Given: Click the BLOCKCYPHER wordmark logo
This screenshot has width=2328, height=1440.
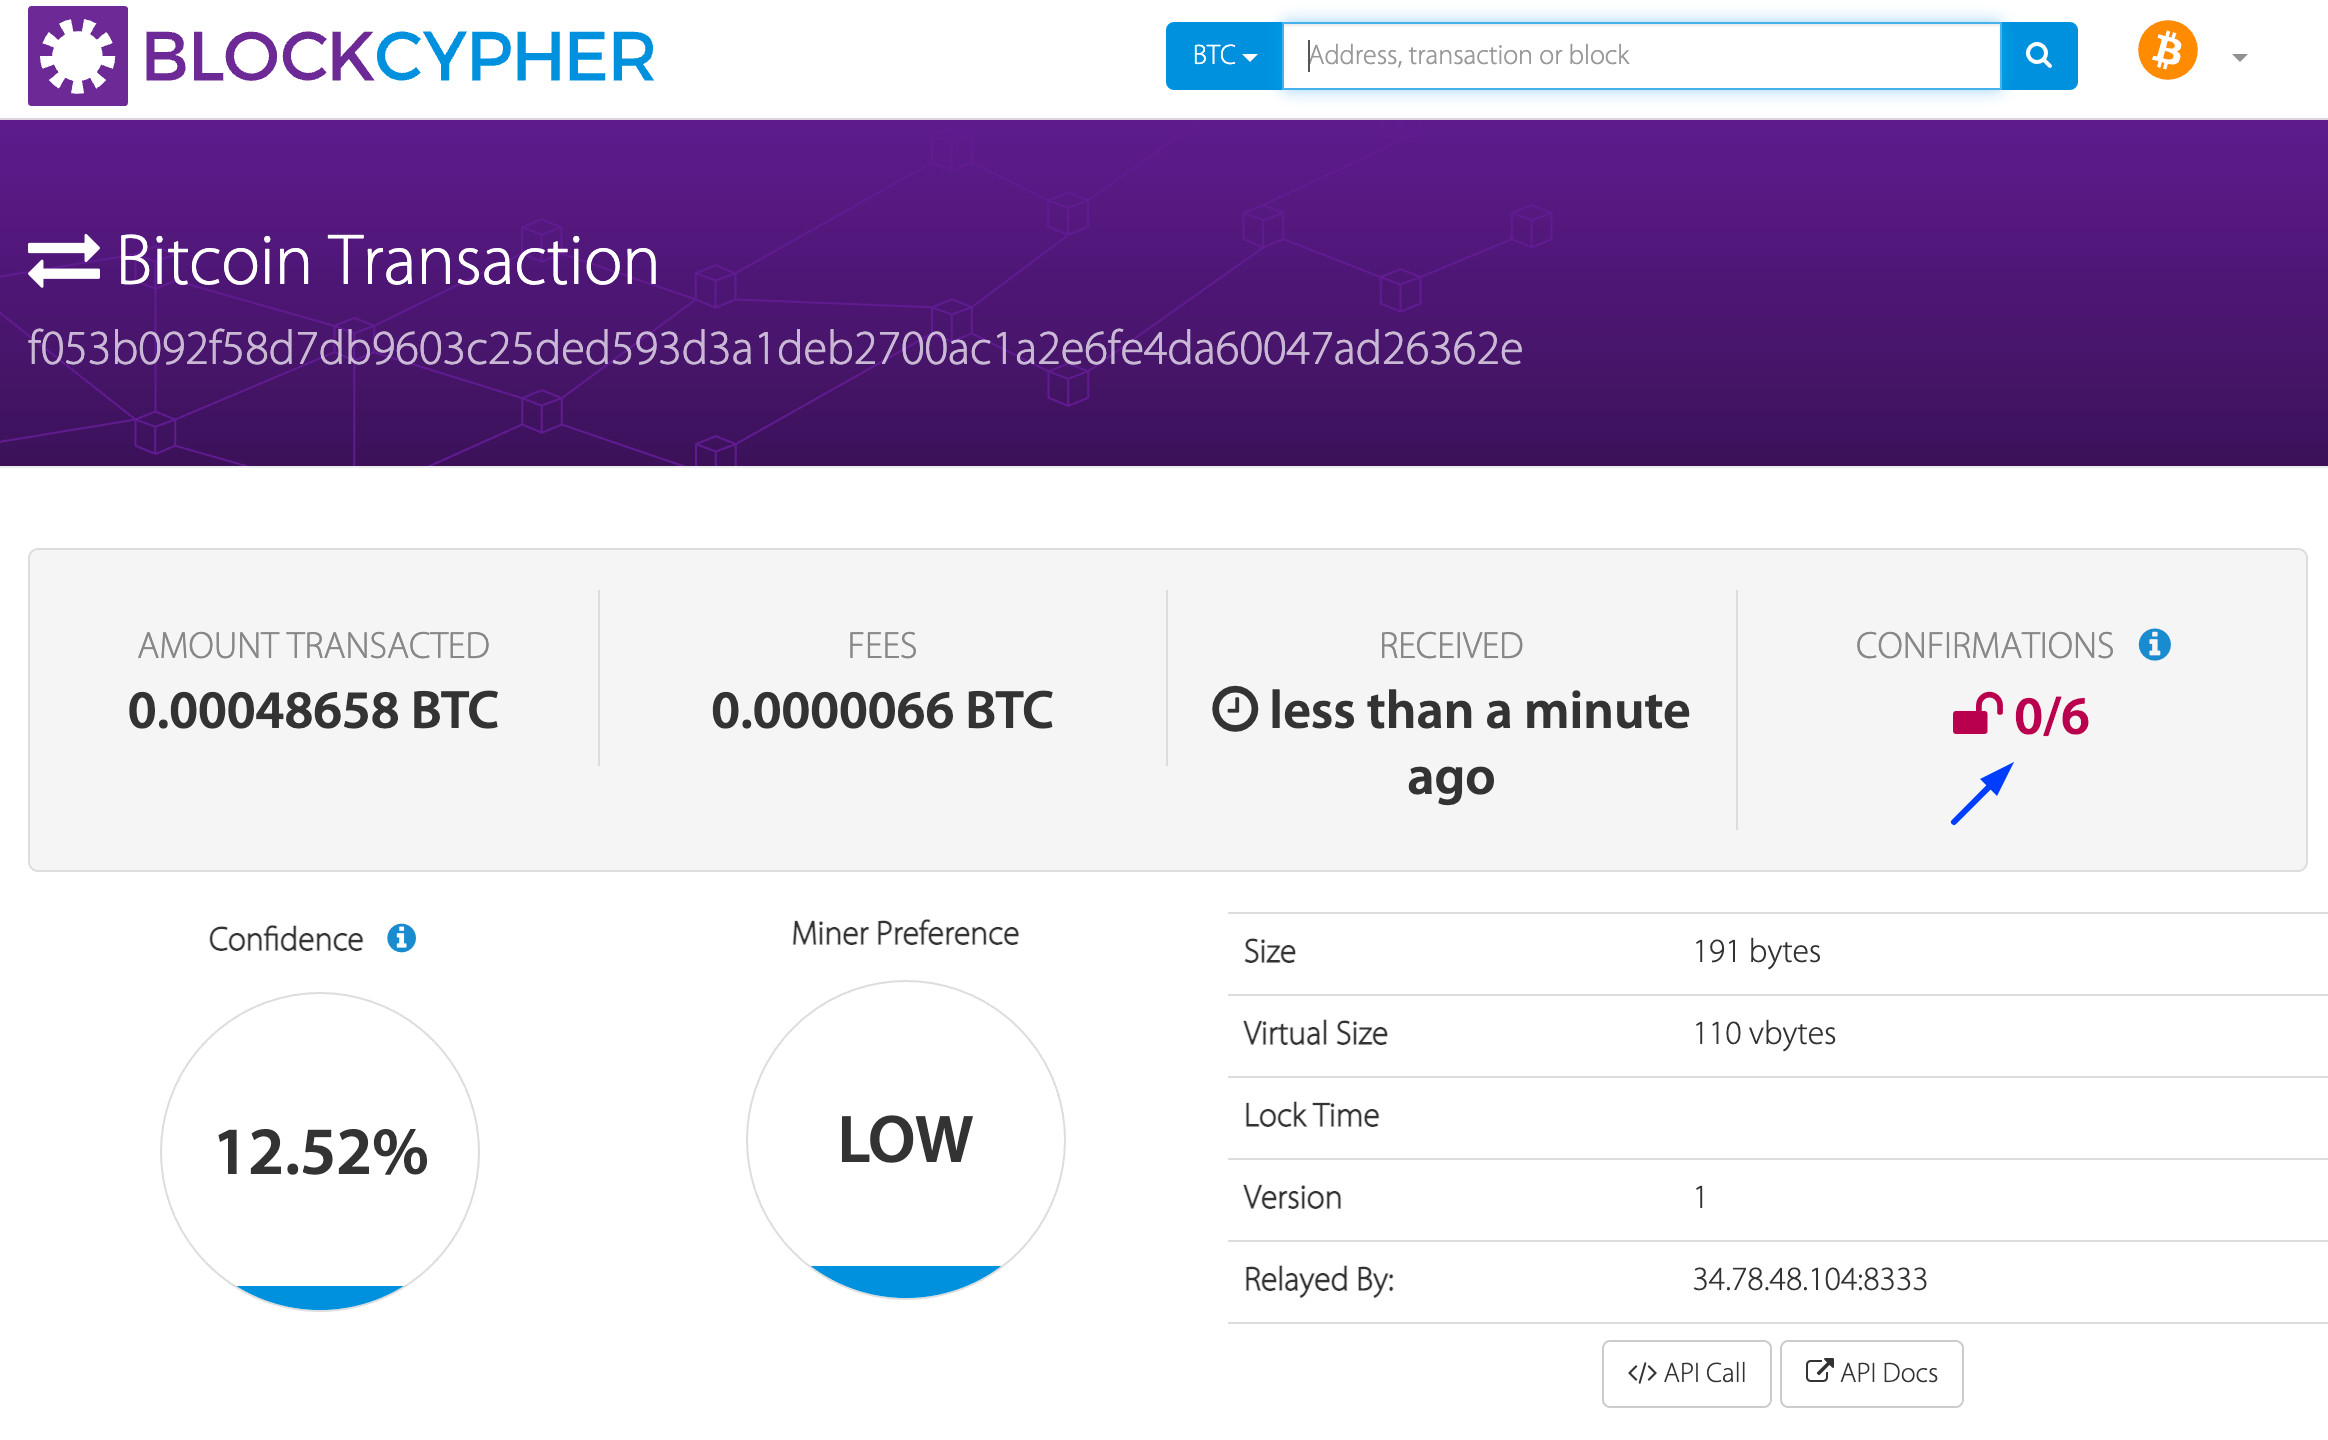Looking at the screenshot, I should [398, 57].
